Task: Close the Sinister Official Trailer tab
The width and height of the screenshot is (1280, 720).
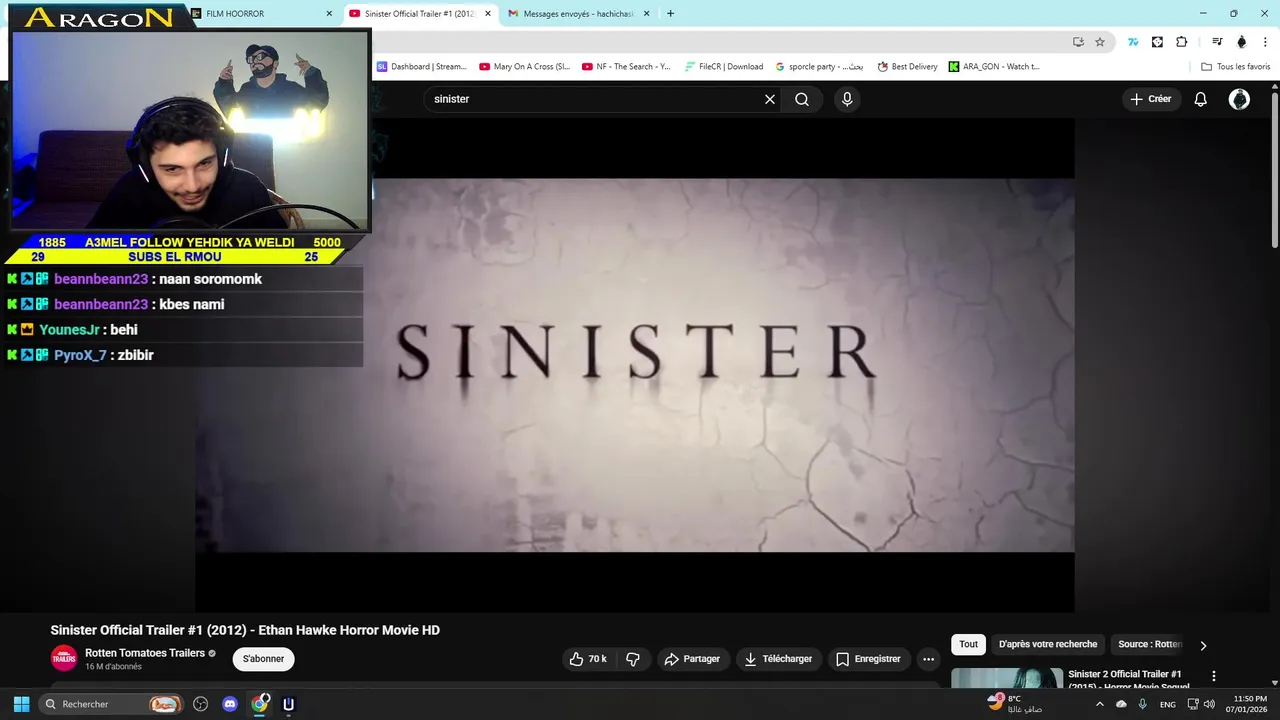Action: 488,14
